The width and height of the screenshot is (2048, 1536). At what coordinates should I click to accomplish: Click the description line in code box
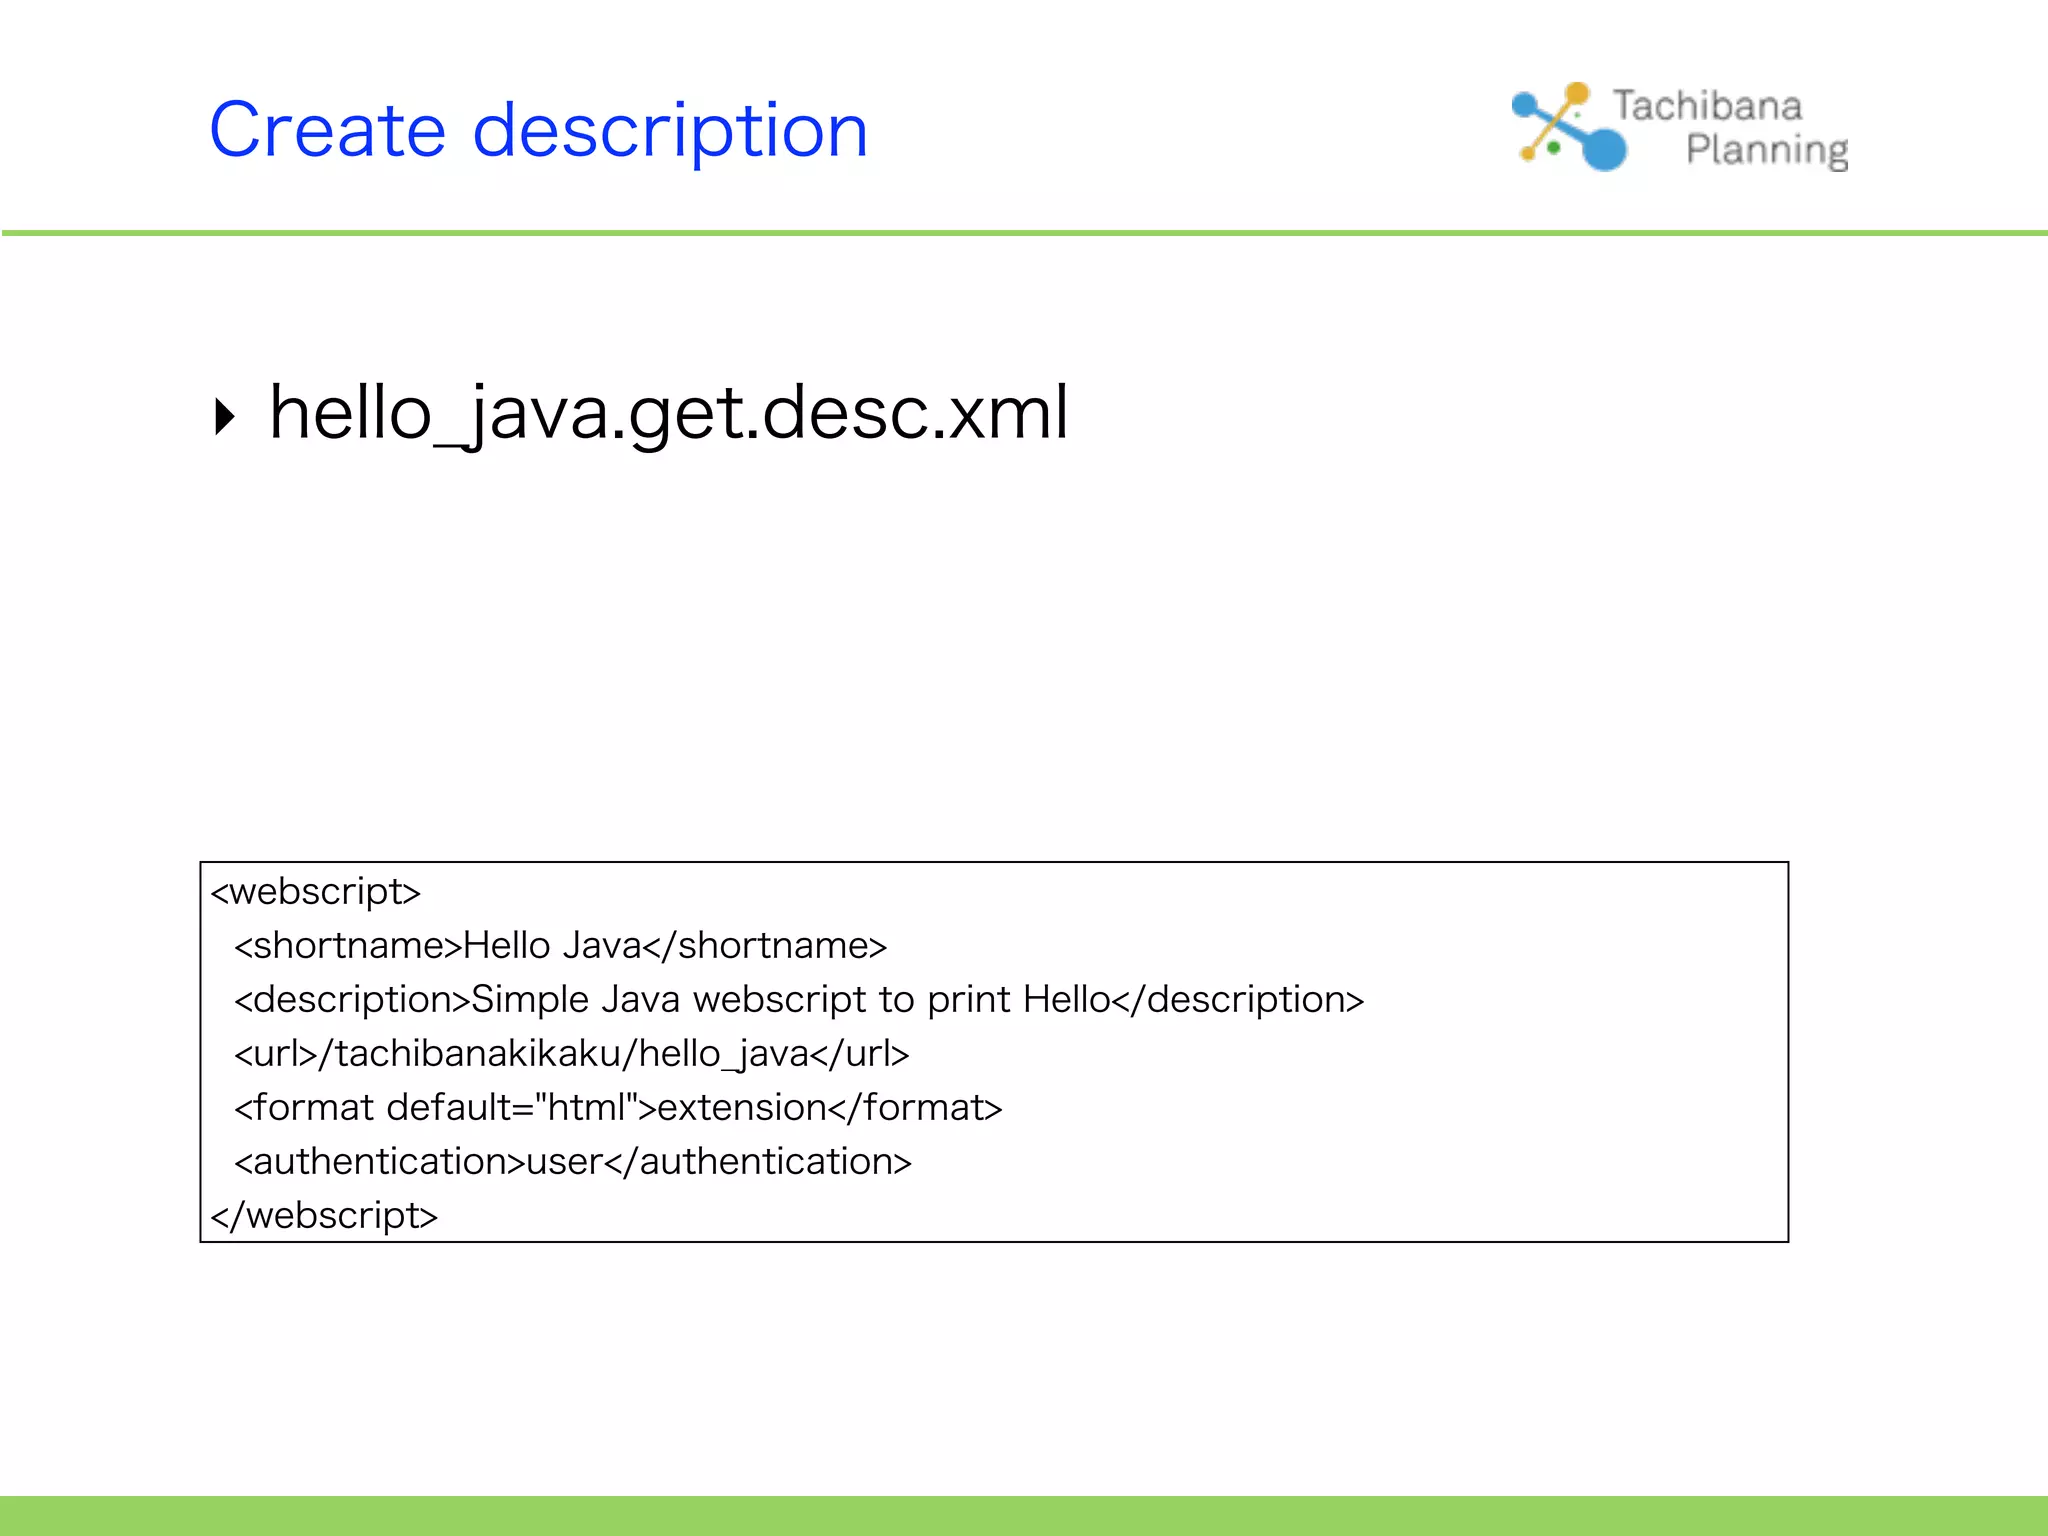pyautogui.click(x=798, y=999)
